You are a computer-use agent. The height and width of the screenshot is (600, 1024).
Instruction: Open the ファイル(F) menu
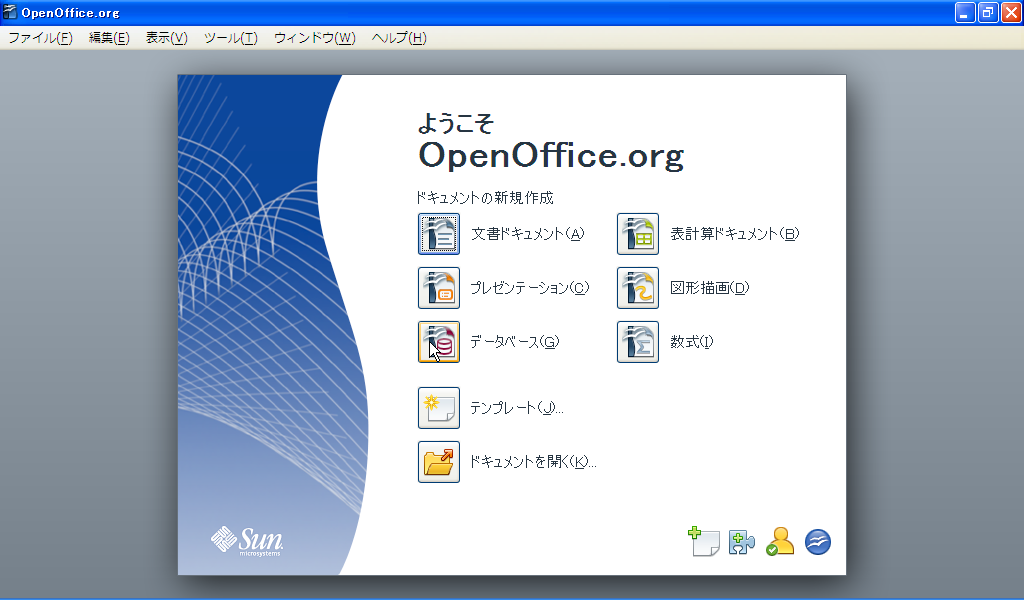[x=40, y=38]
